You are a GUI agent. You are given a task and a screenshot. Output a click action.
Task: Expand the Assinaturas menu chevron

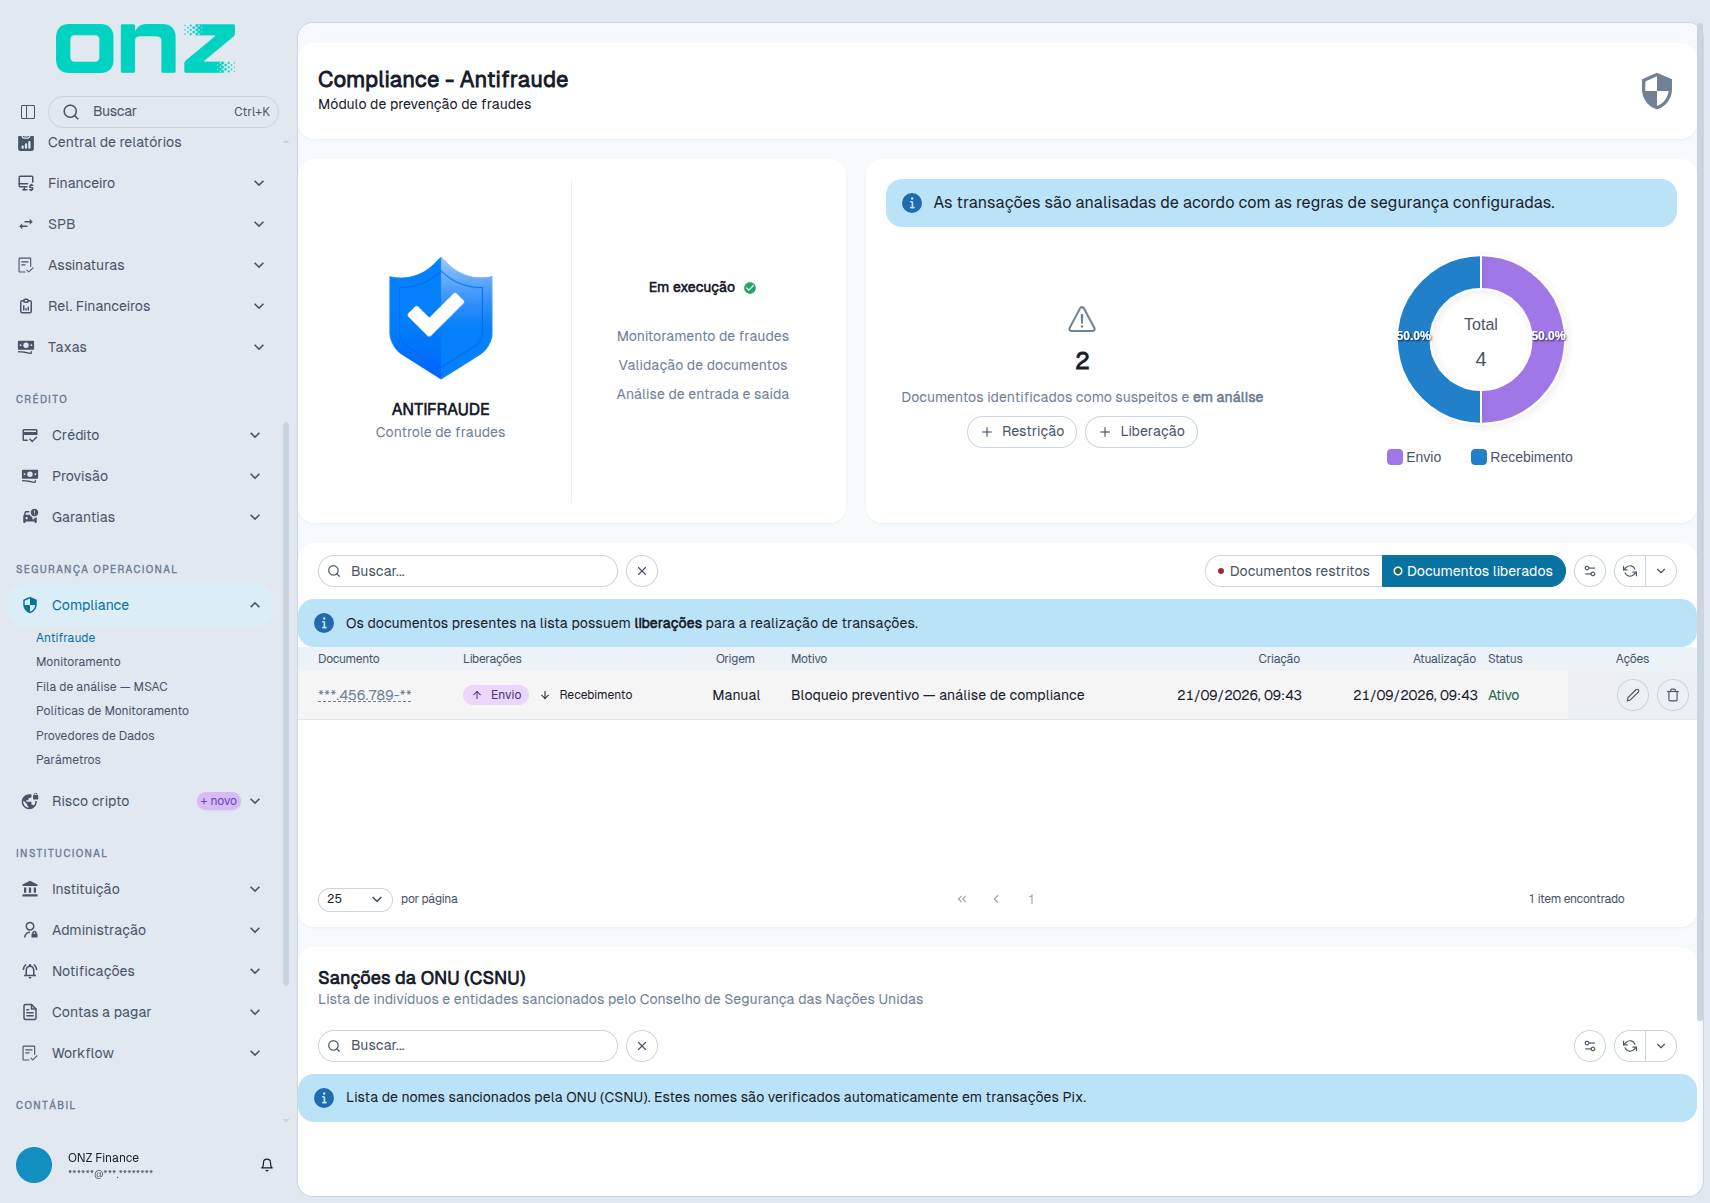pyautogui.click(x=259, y=265)
